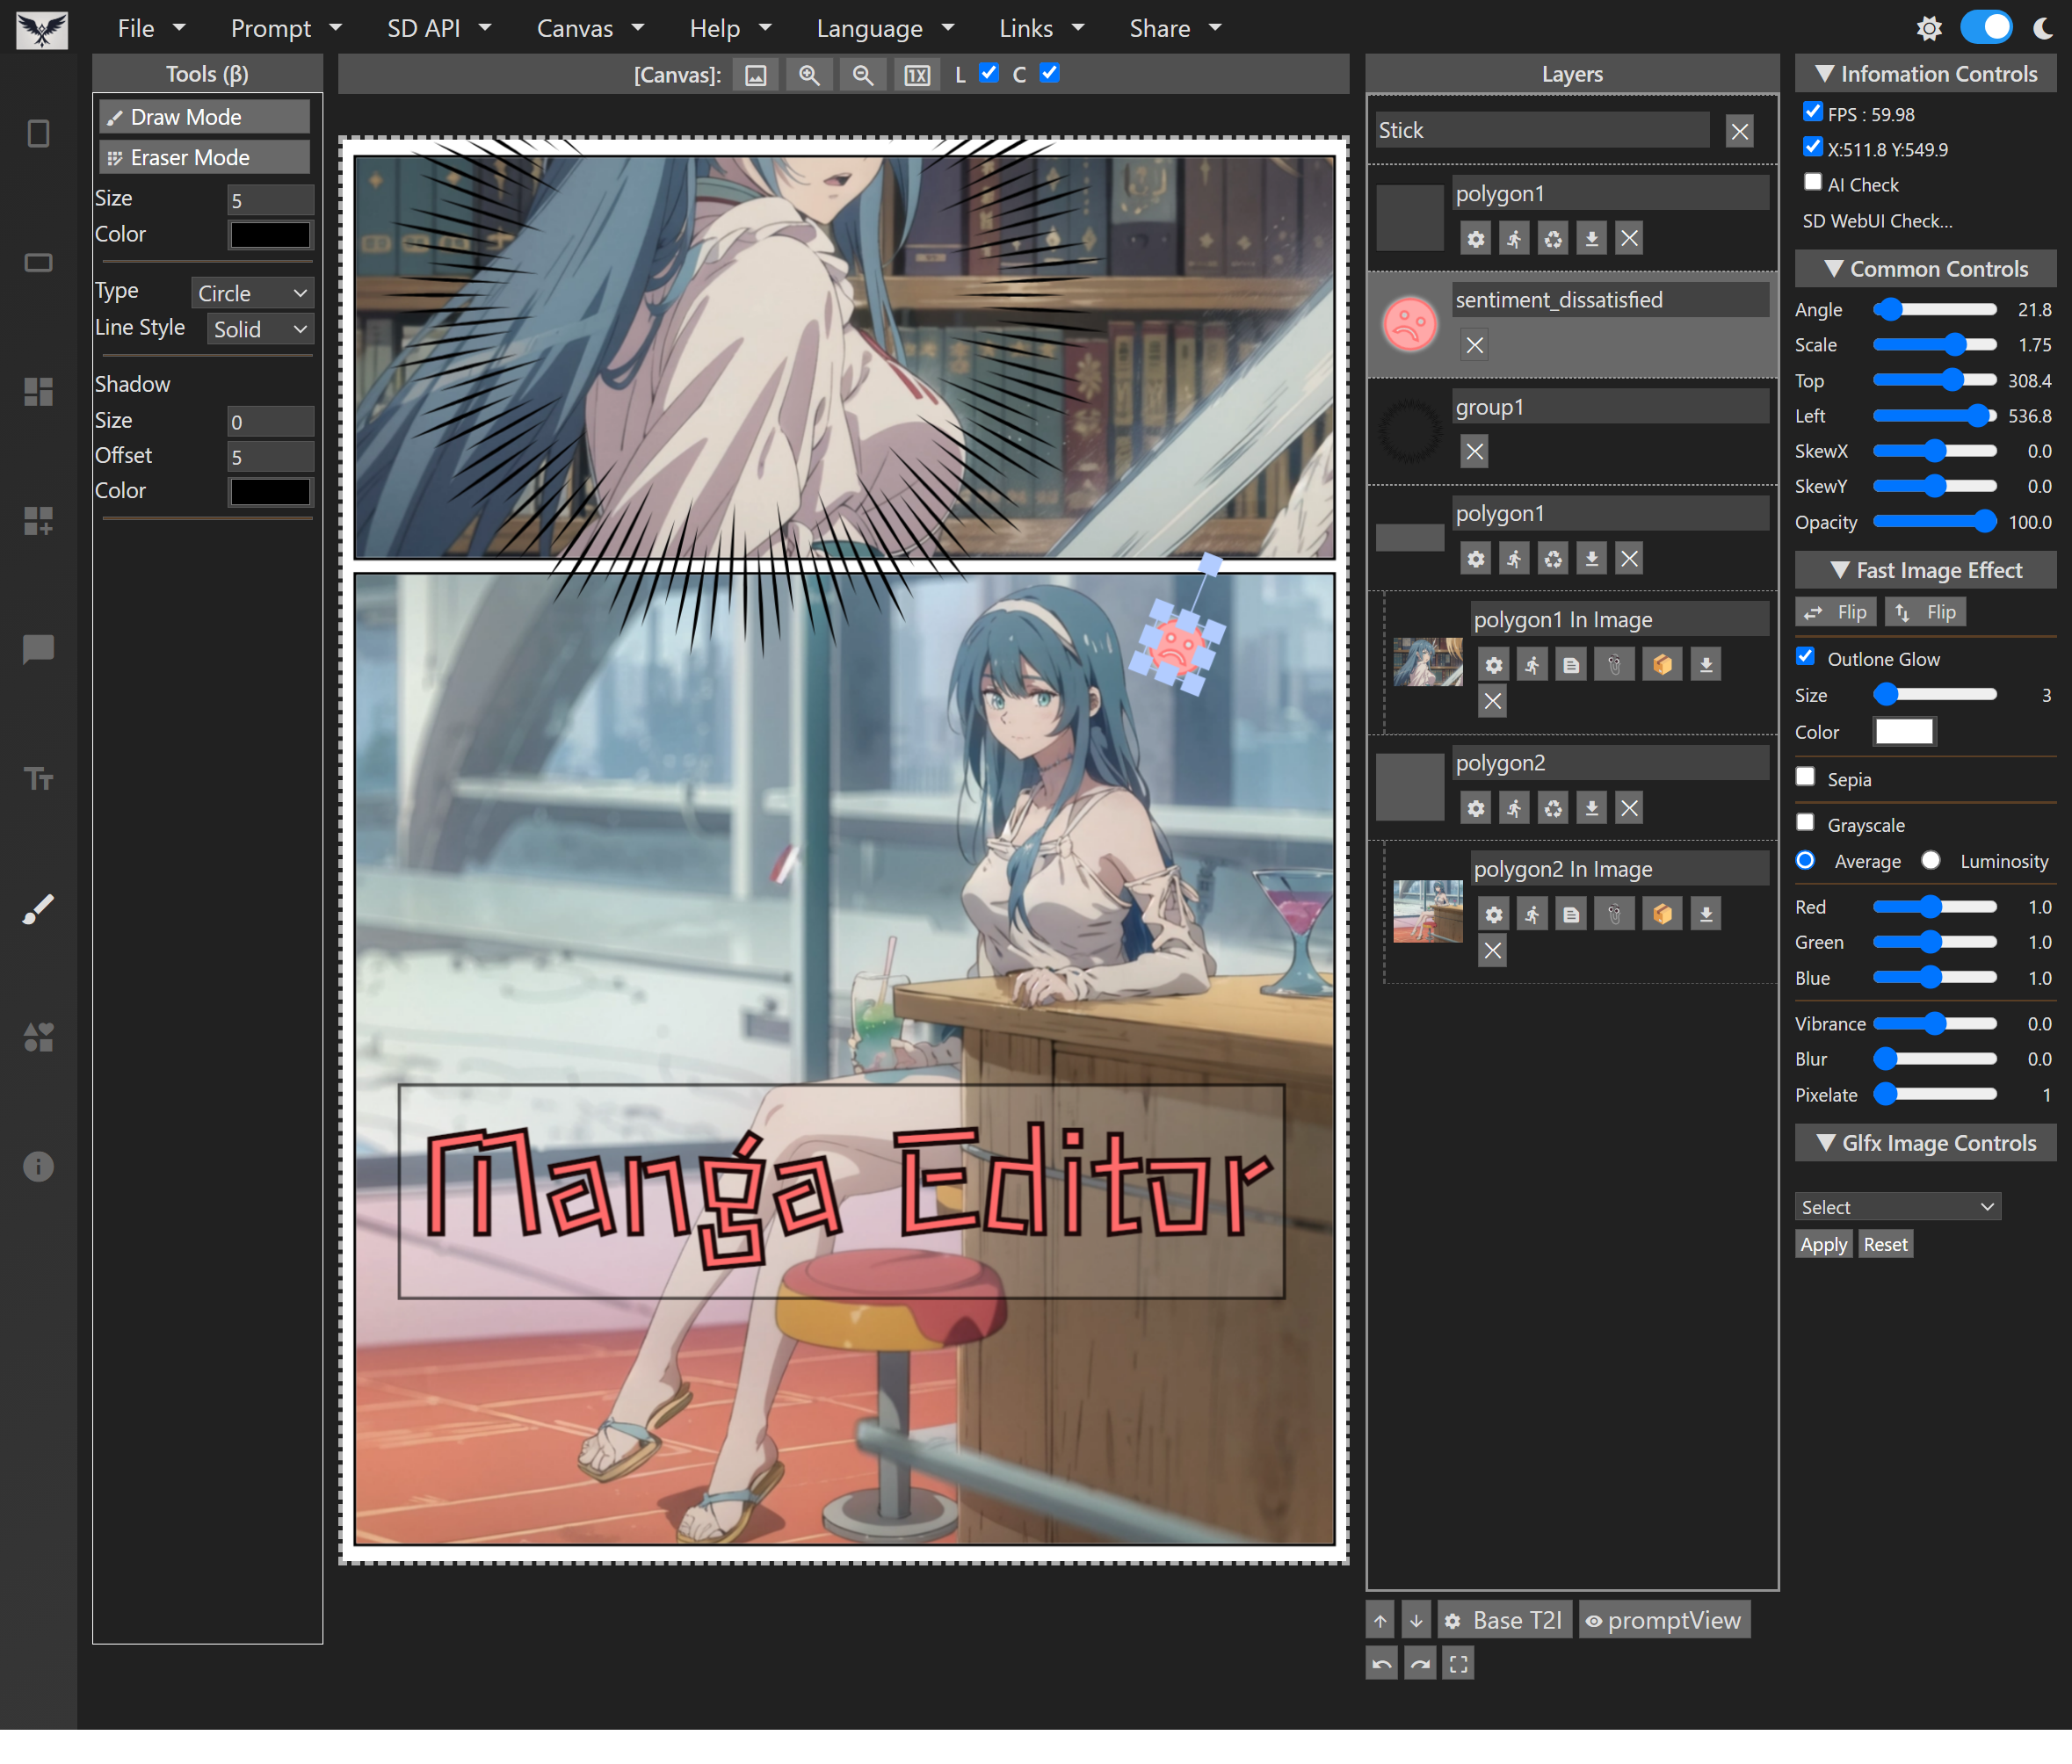Move layer up with the up arrow button

coord(1381,1621)
